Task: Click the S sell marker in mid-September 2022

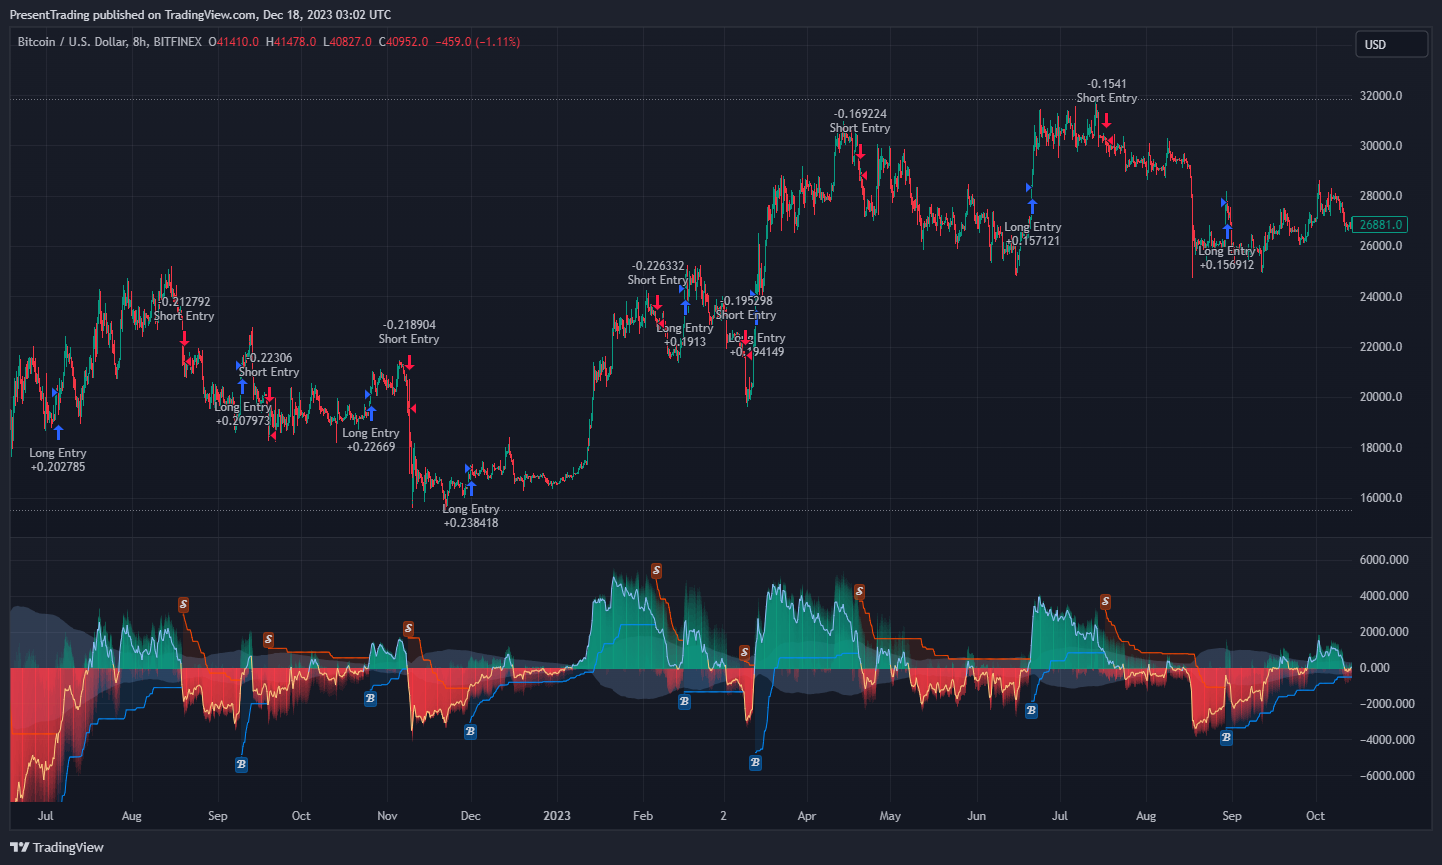Action: point(268,639)
